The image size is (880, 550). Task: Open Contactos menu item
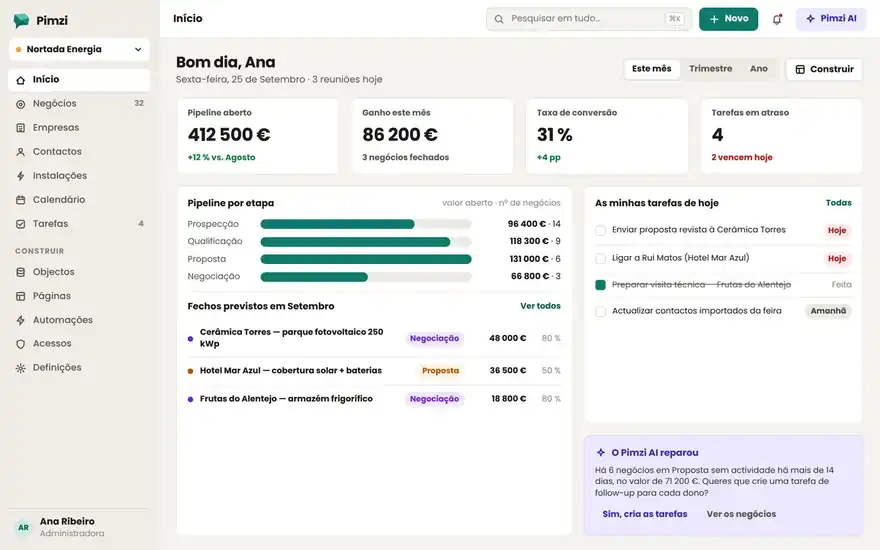79,152
